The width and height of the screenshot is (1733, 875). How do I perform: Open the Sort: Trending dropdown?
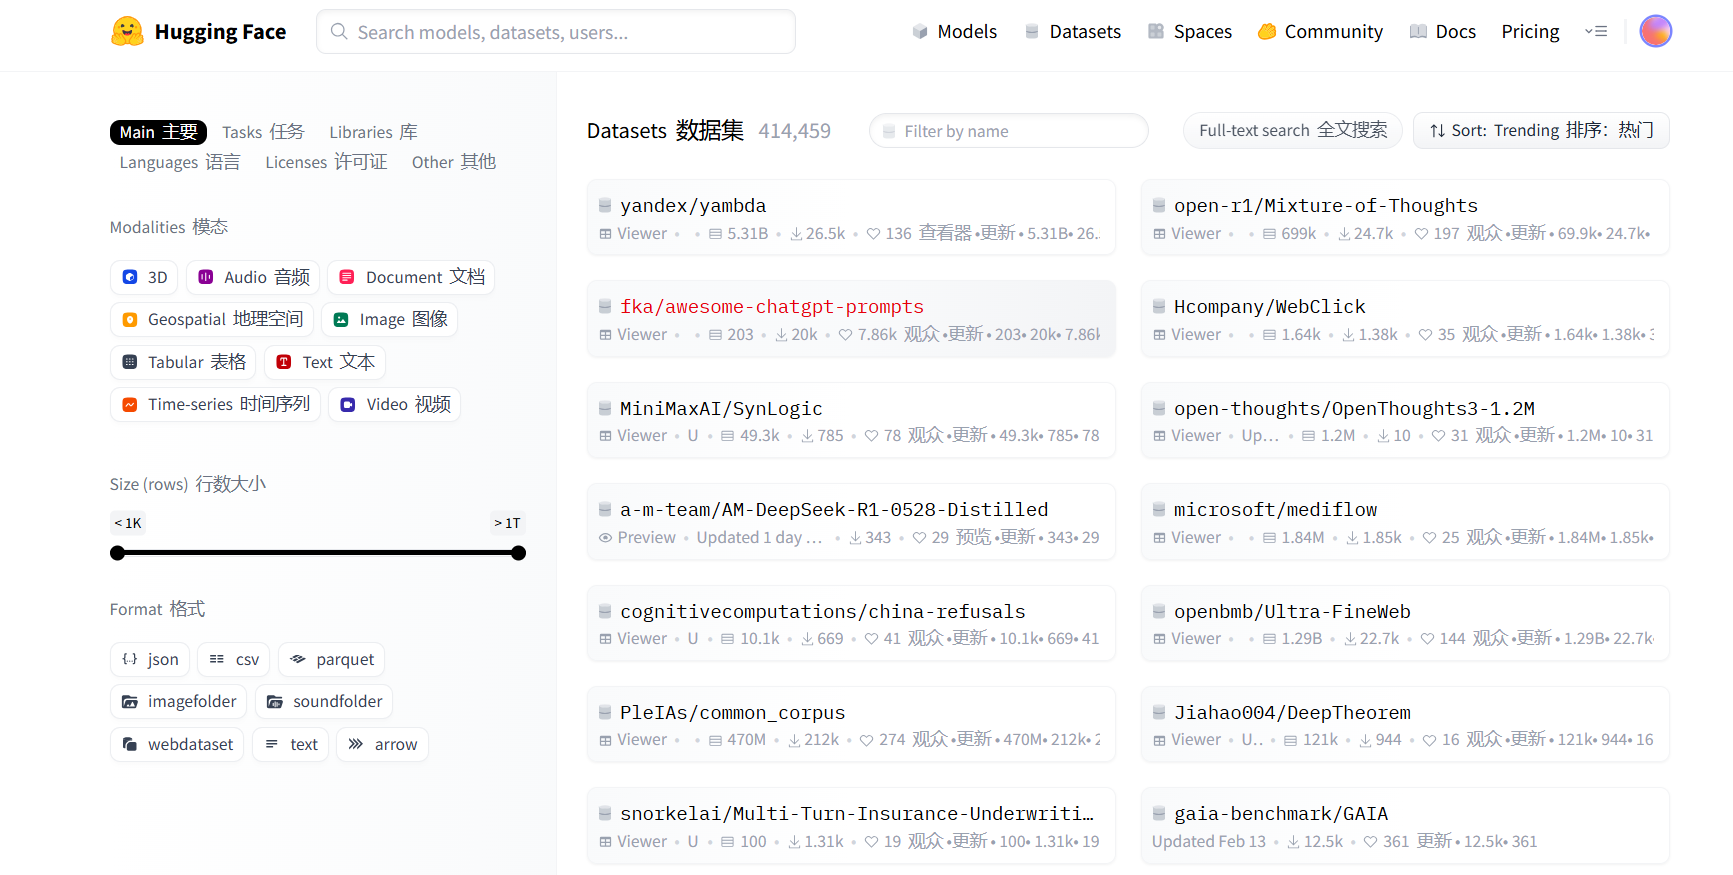pyautogui.click(x=1541, y=130)
